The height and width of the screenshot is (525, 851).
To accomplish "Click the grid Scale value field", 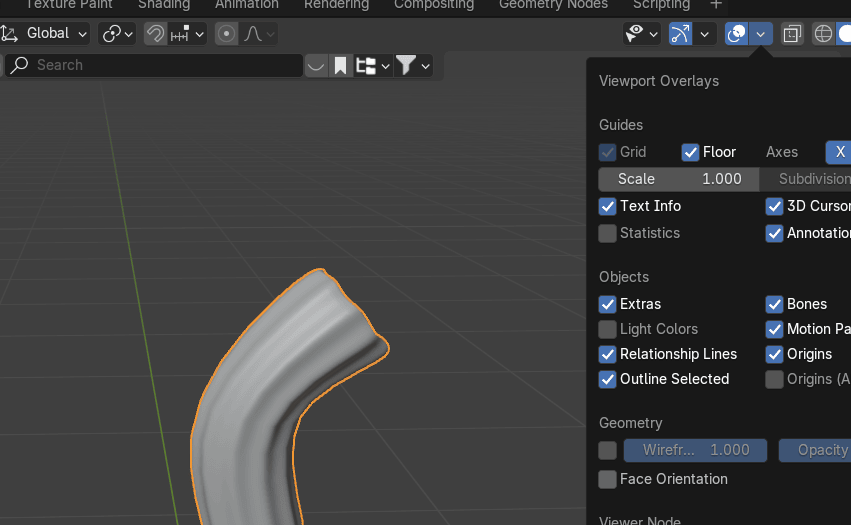I will click(679, 179).
